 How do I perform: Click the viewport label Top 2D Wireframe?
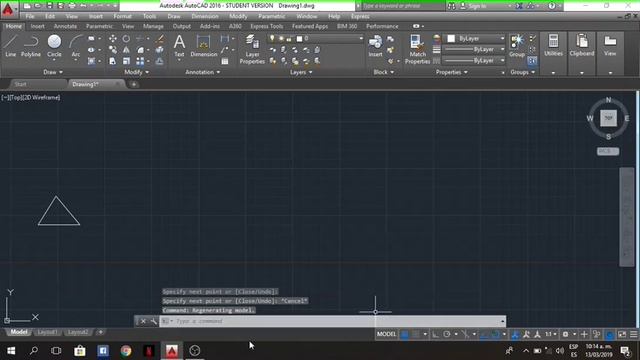(31, 98)
